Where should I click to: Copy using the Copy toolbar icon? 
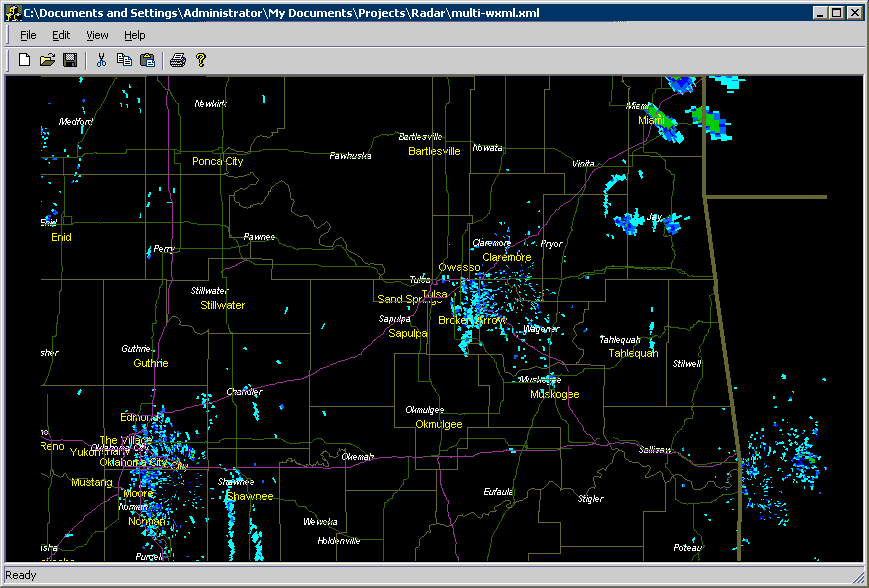click(123, 59)
